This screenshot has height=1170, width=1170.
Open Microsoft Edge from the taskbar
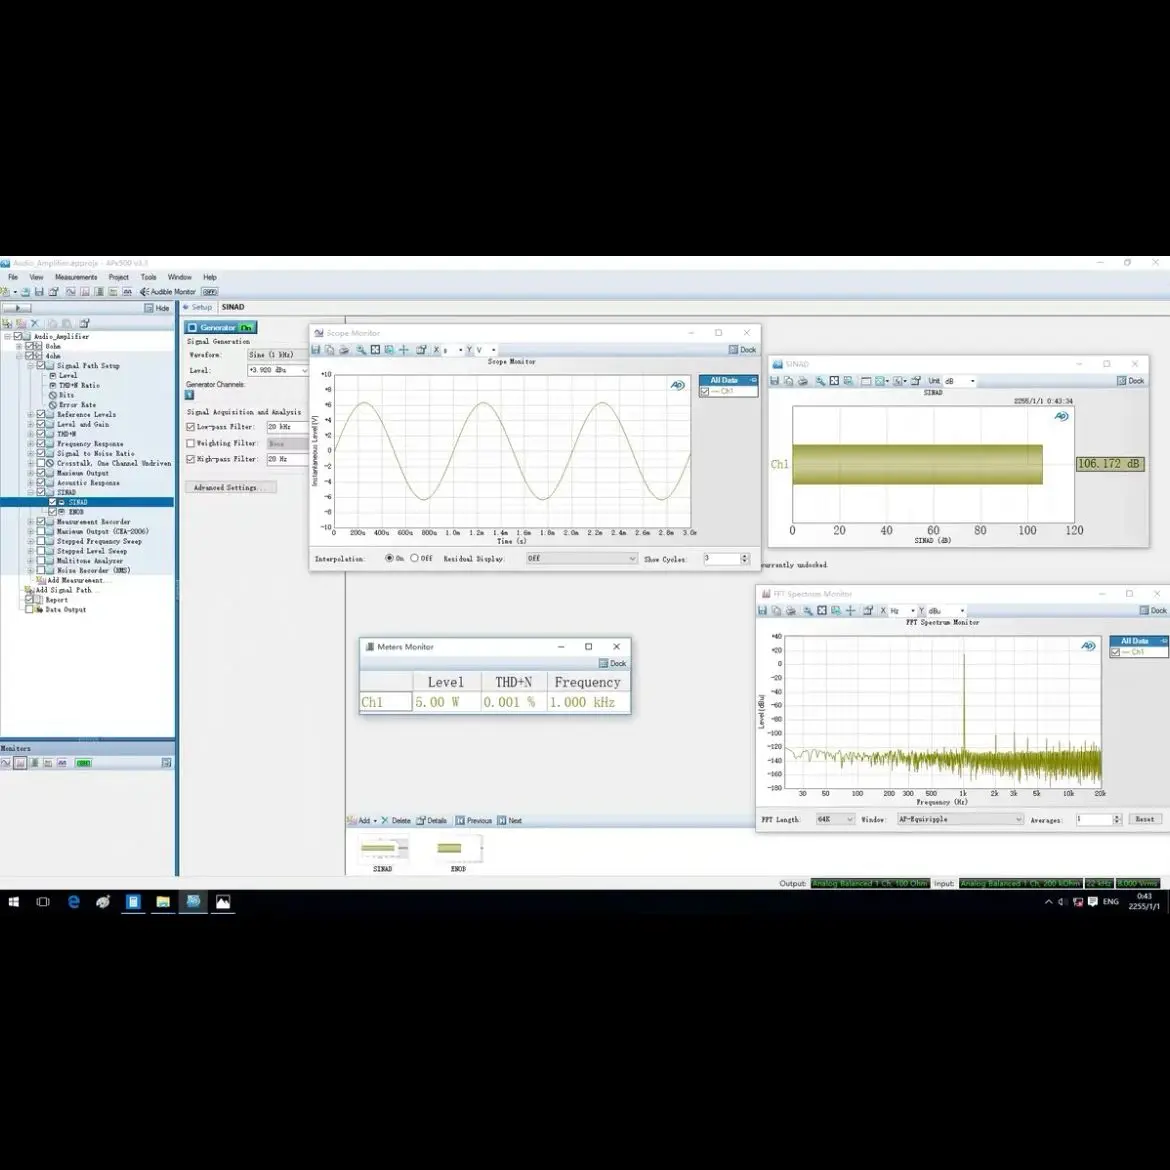(x=74, y=901)
